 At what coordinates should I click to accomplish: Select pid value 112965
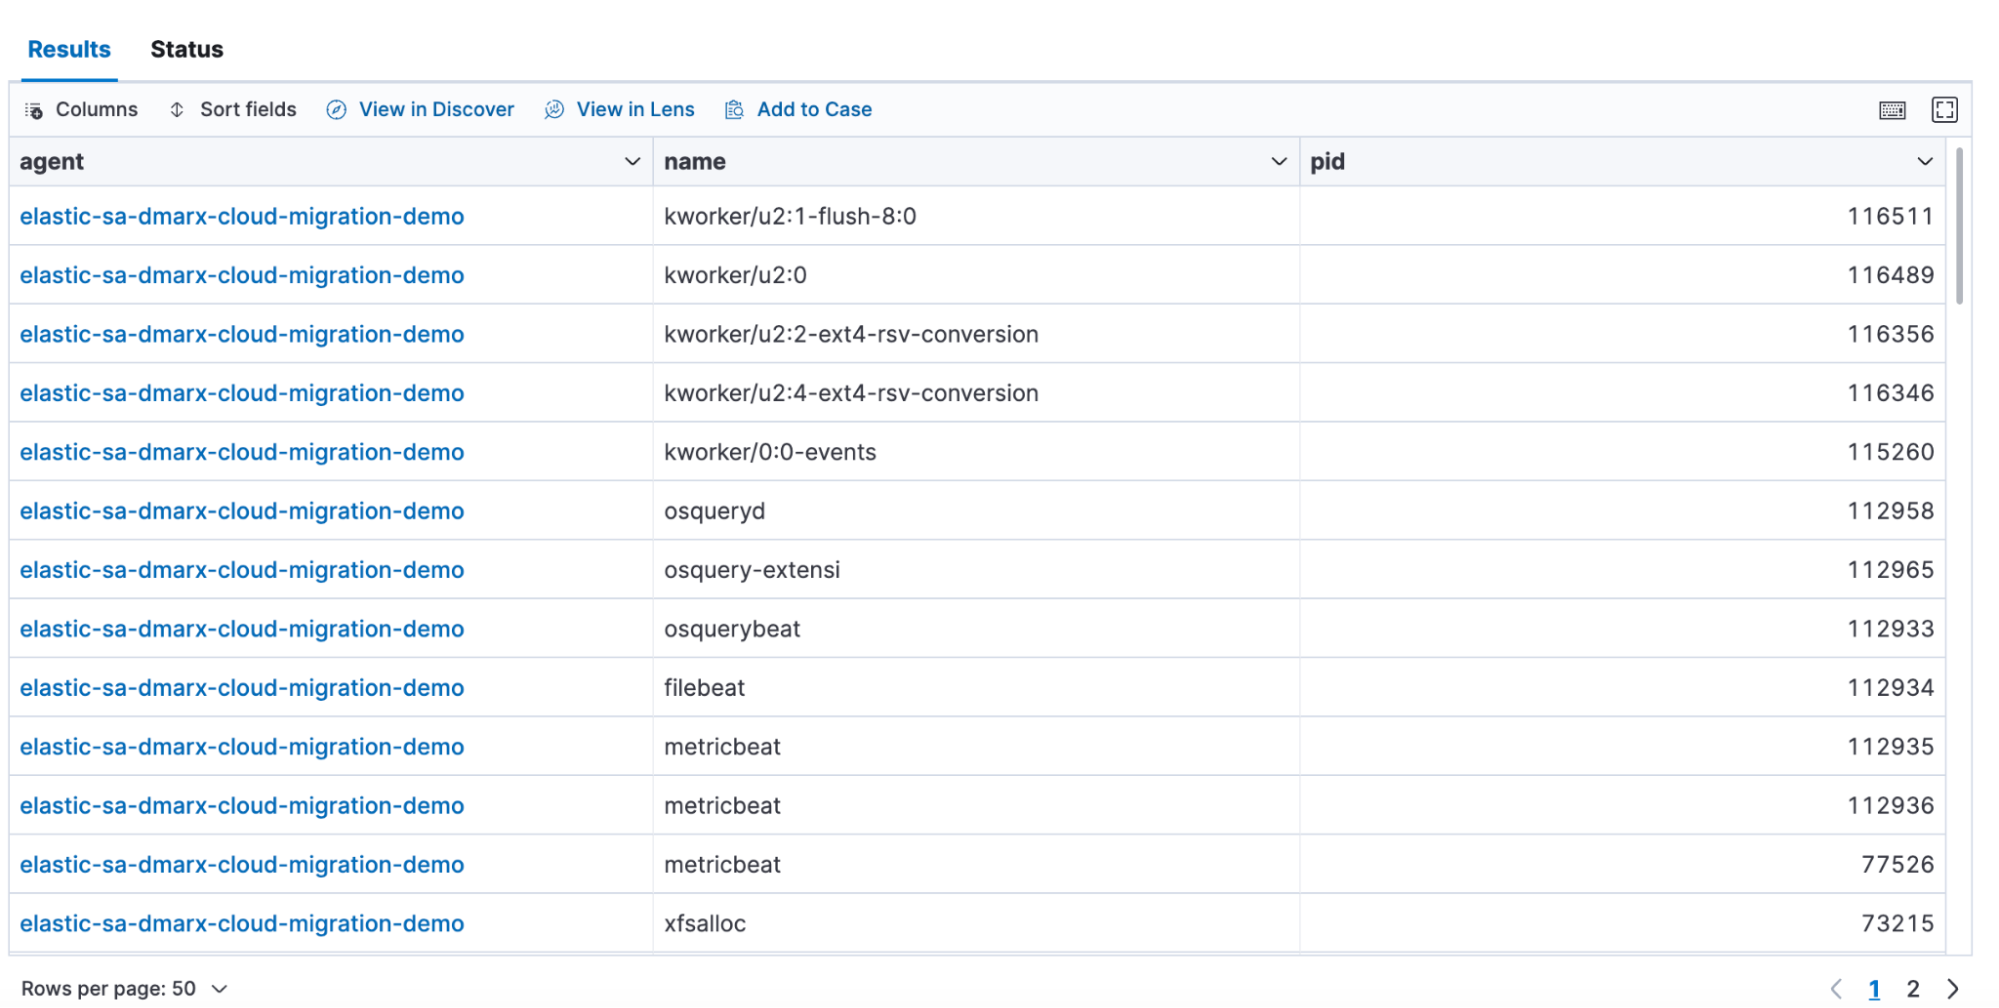pos(1890,570)
